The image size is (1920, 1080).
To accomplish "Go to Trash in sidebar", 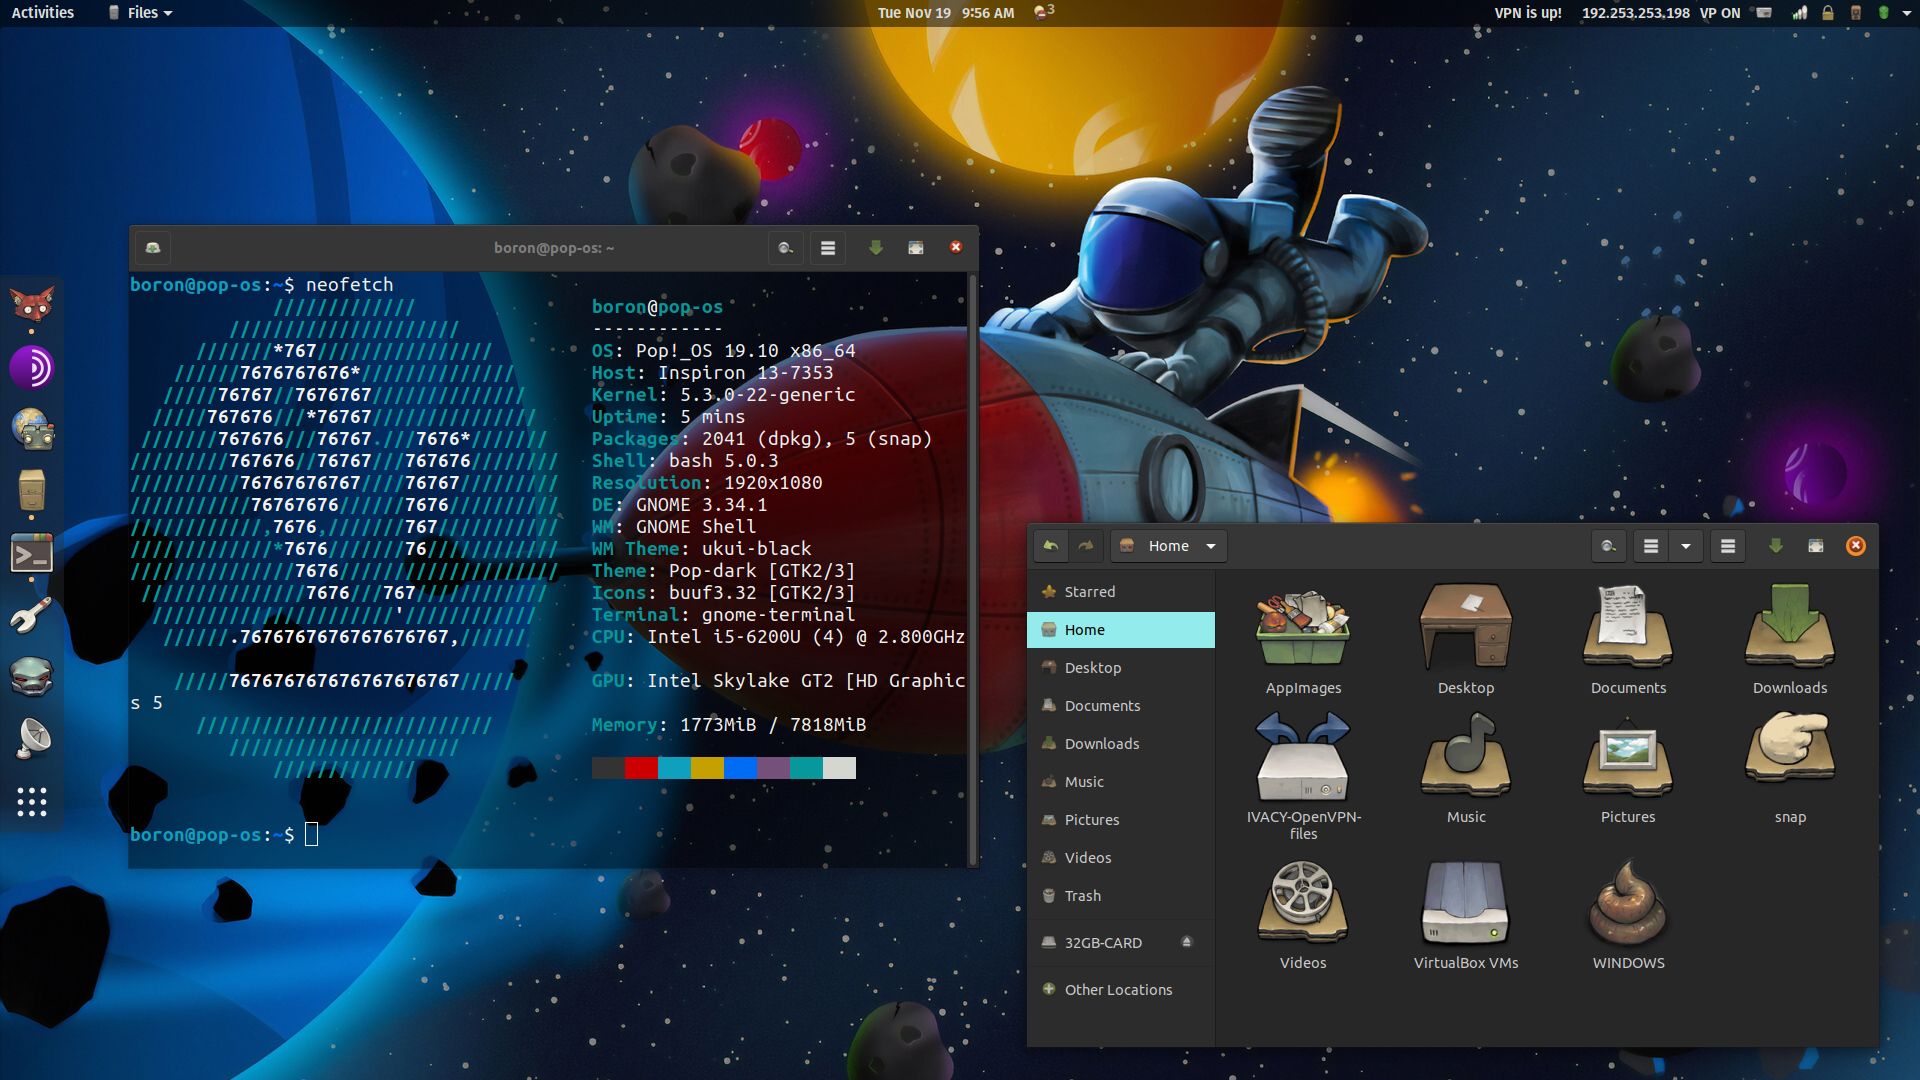I will 1082,896.
